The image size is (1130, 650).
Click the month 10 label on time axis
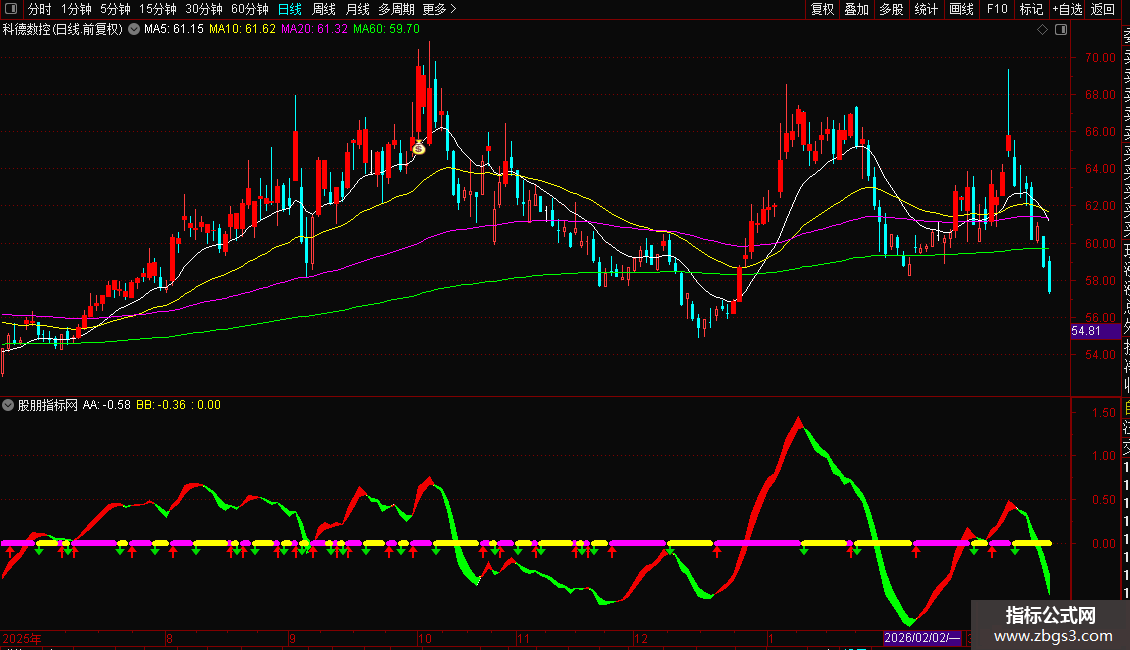coord(424,638)
